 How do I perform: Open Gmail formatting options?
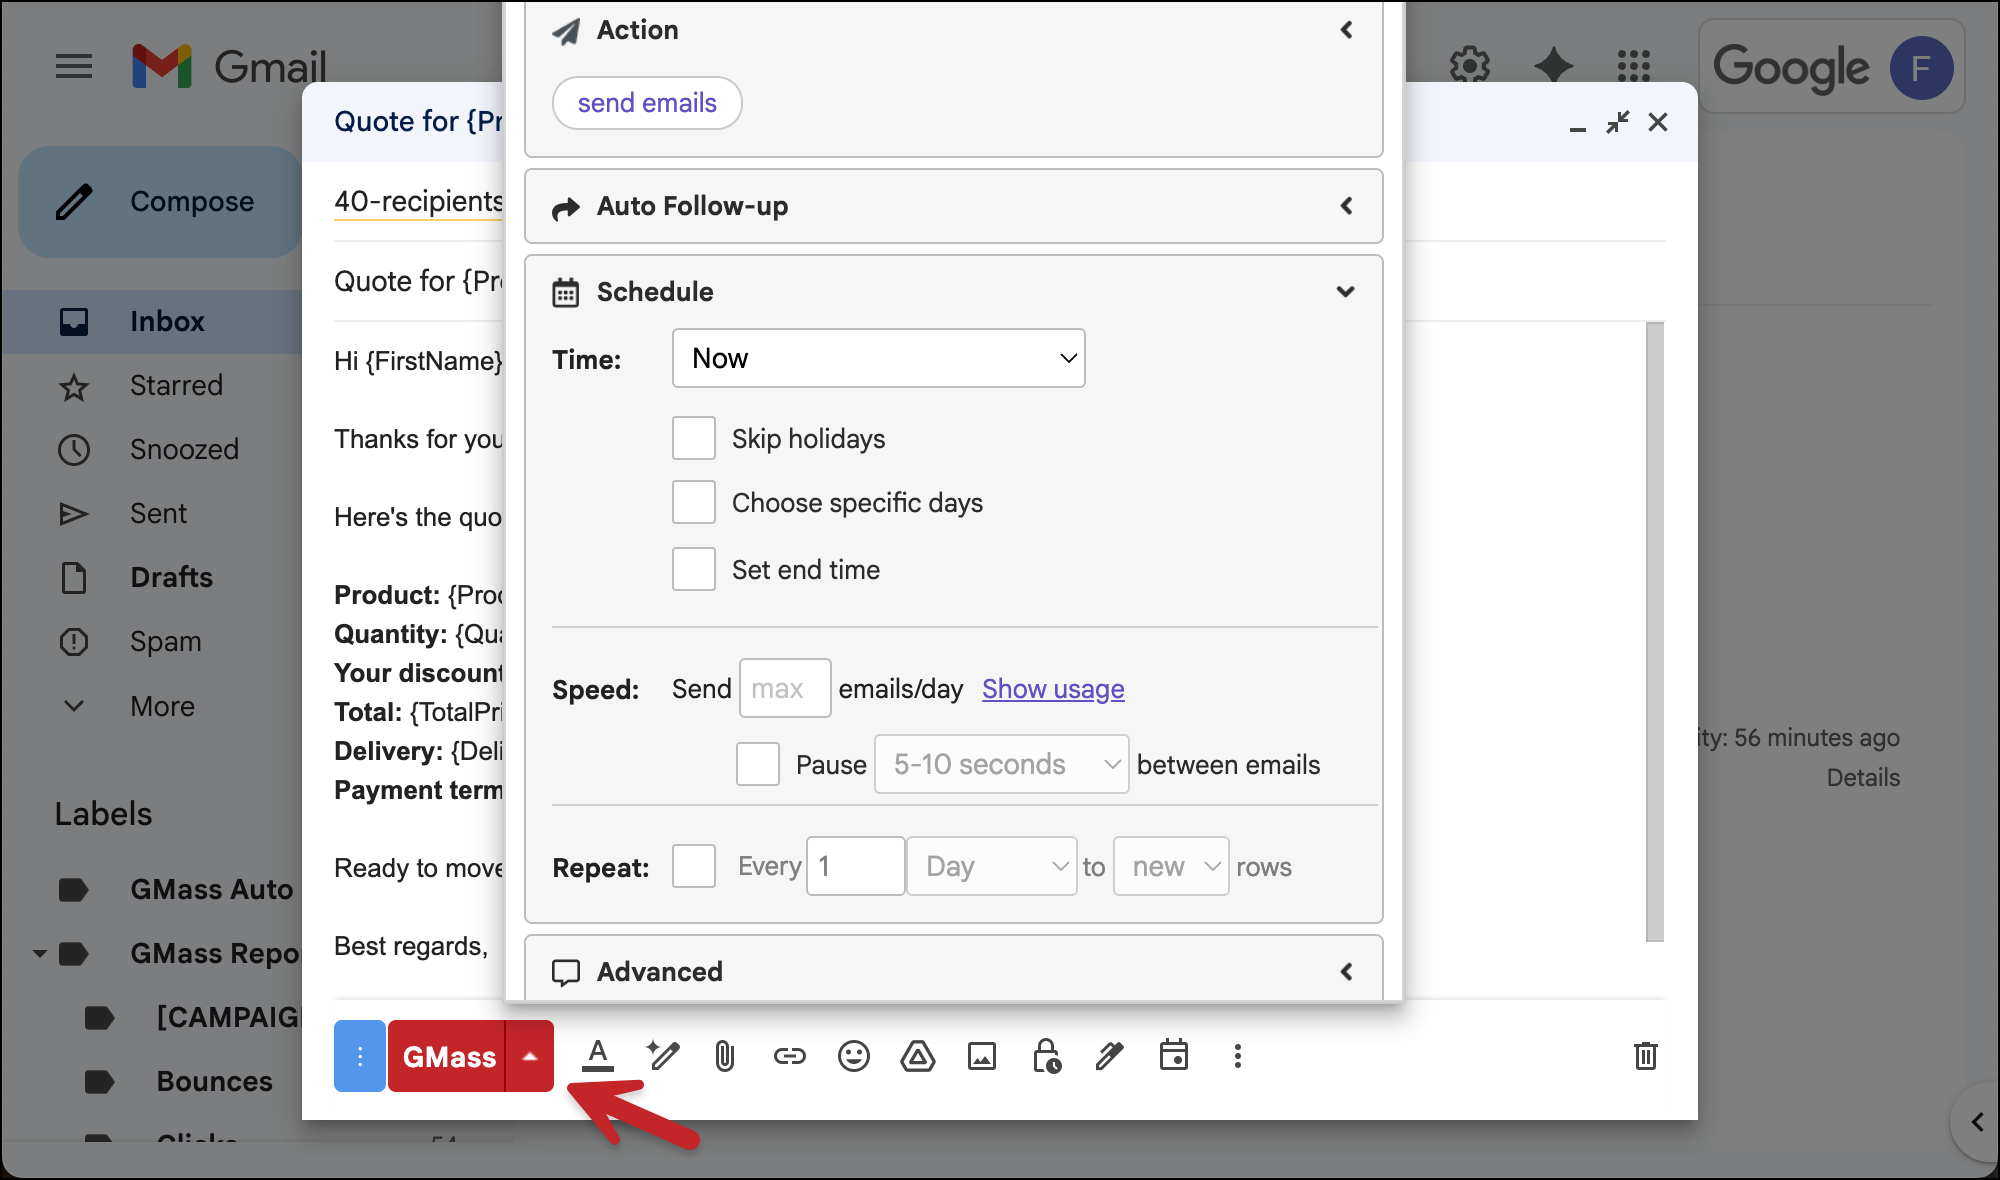tap(597, 1056)
